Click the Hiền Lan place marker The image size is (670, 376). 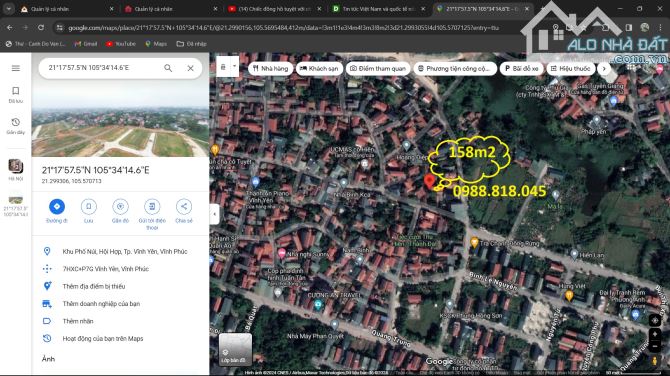574,254
